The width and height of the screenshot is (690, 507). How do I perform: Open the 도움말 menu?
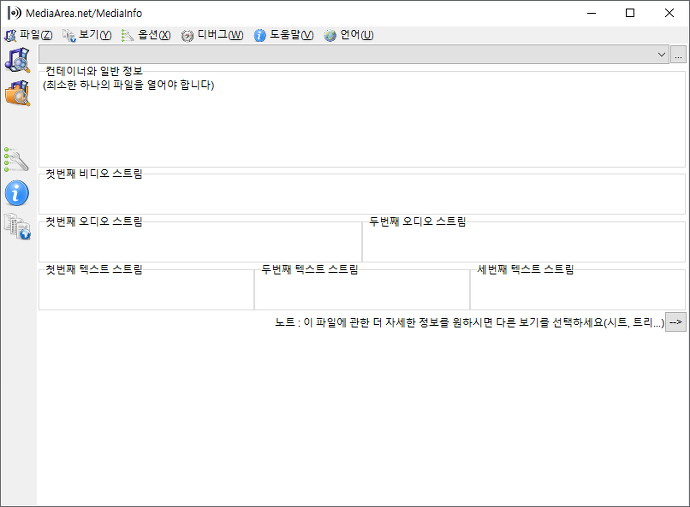click(x=284, y=35)
